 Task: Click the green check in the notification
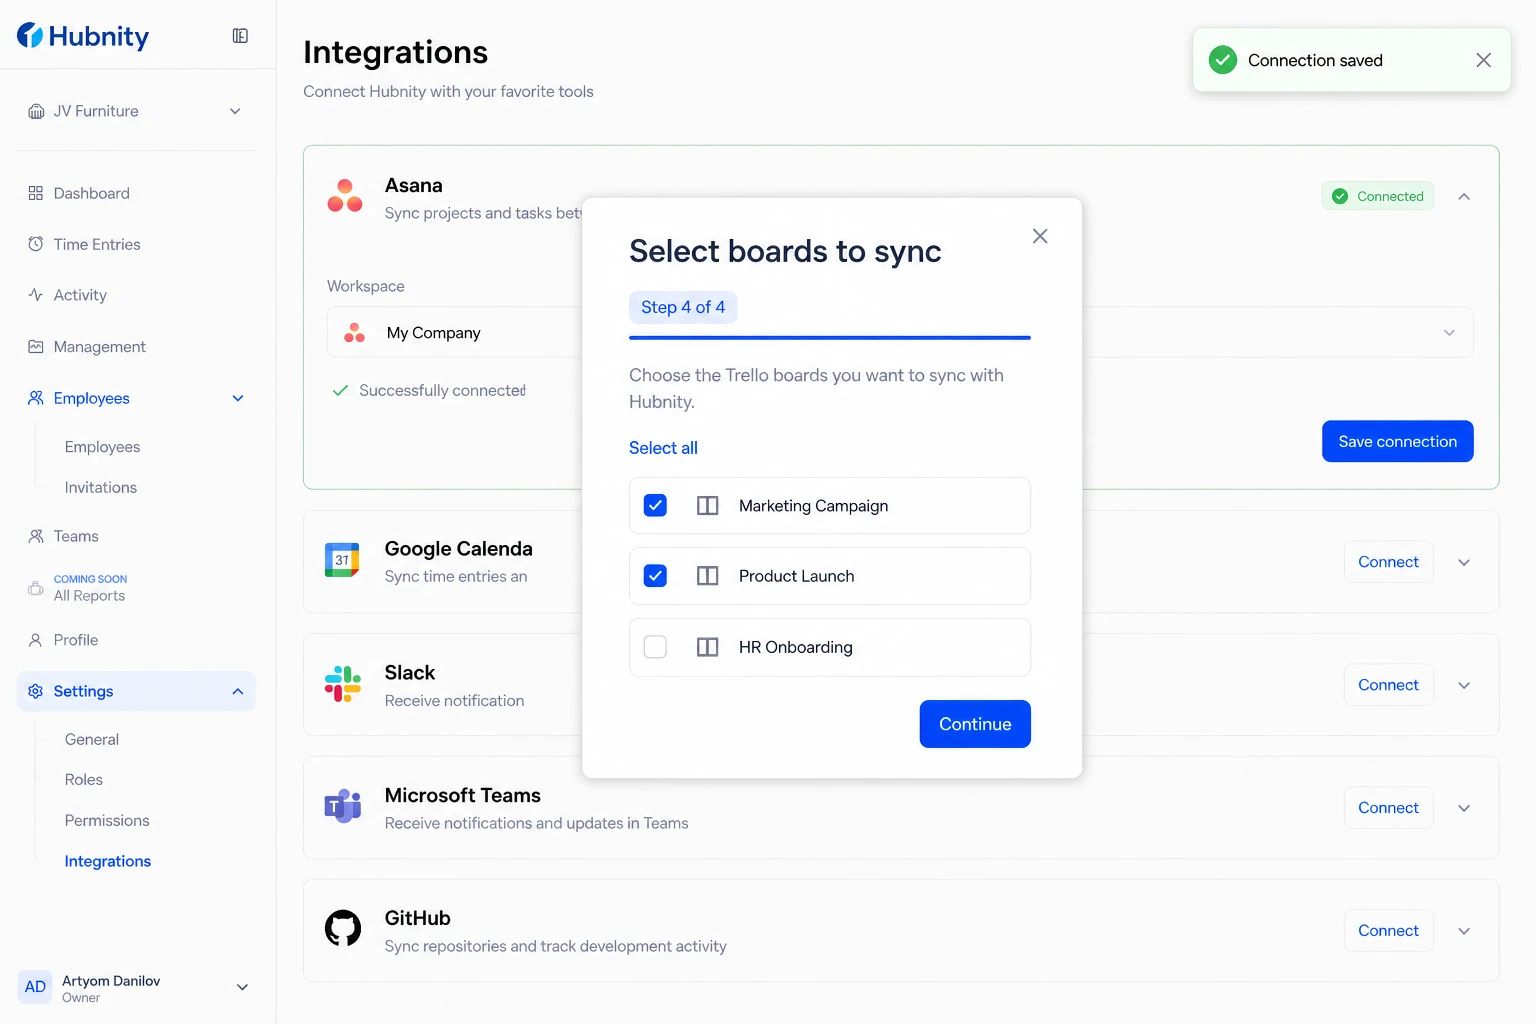pyautogui.click(x=1223, y=60)
